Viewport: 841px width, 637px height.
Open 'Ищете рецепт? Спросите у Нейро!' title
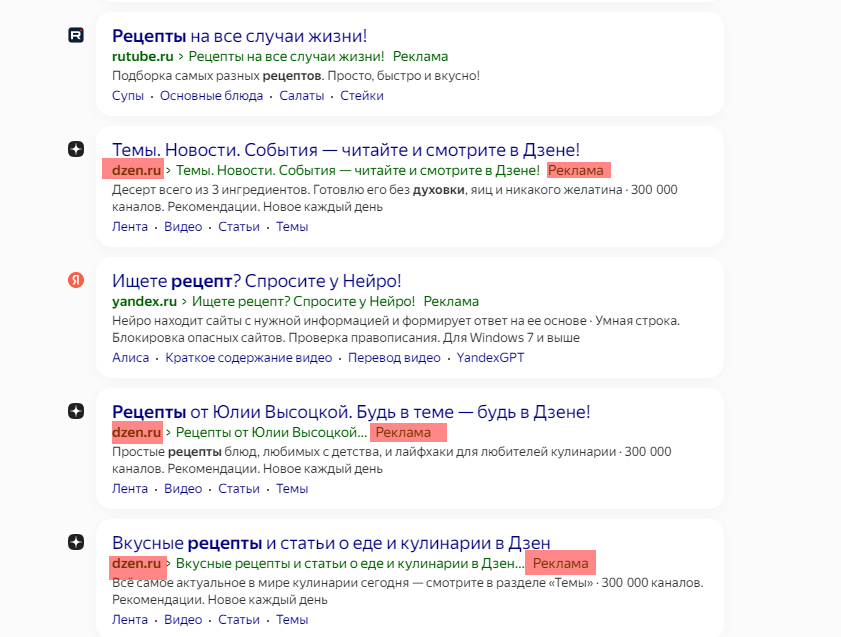256,281
